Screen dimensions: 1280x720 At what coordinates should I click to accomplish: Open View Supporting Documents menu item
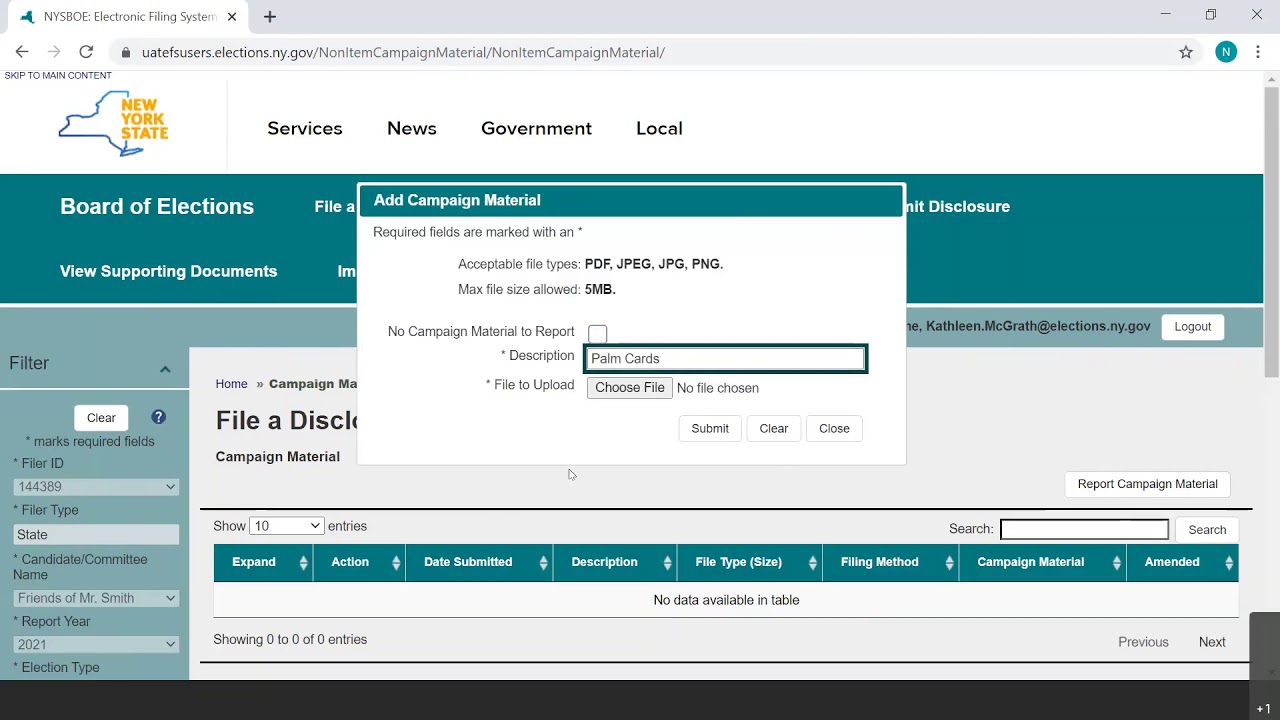(168, 271)
